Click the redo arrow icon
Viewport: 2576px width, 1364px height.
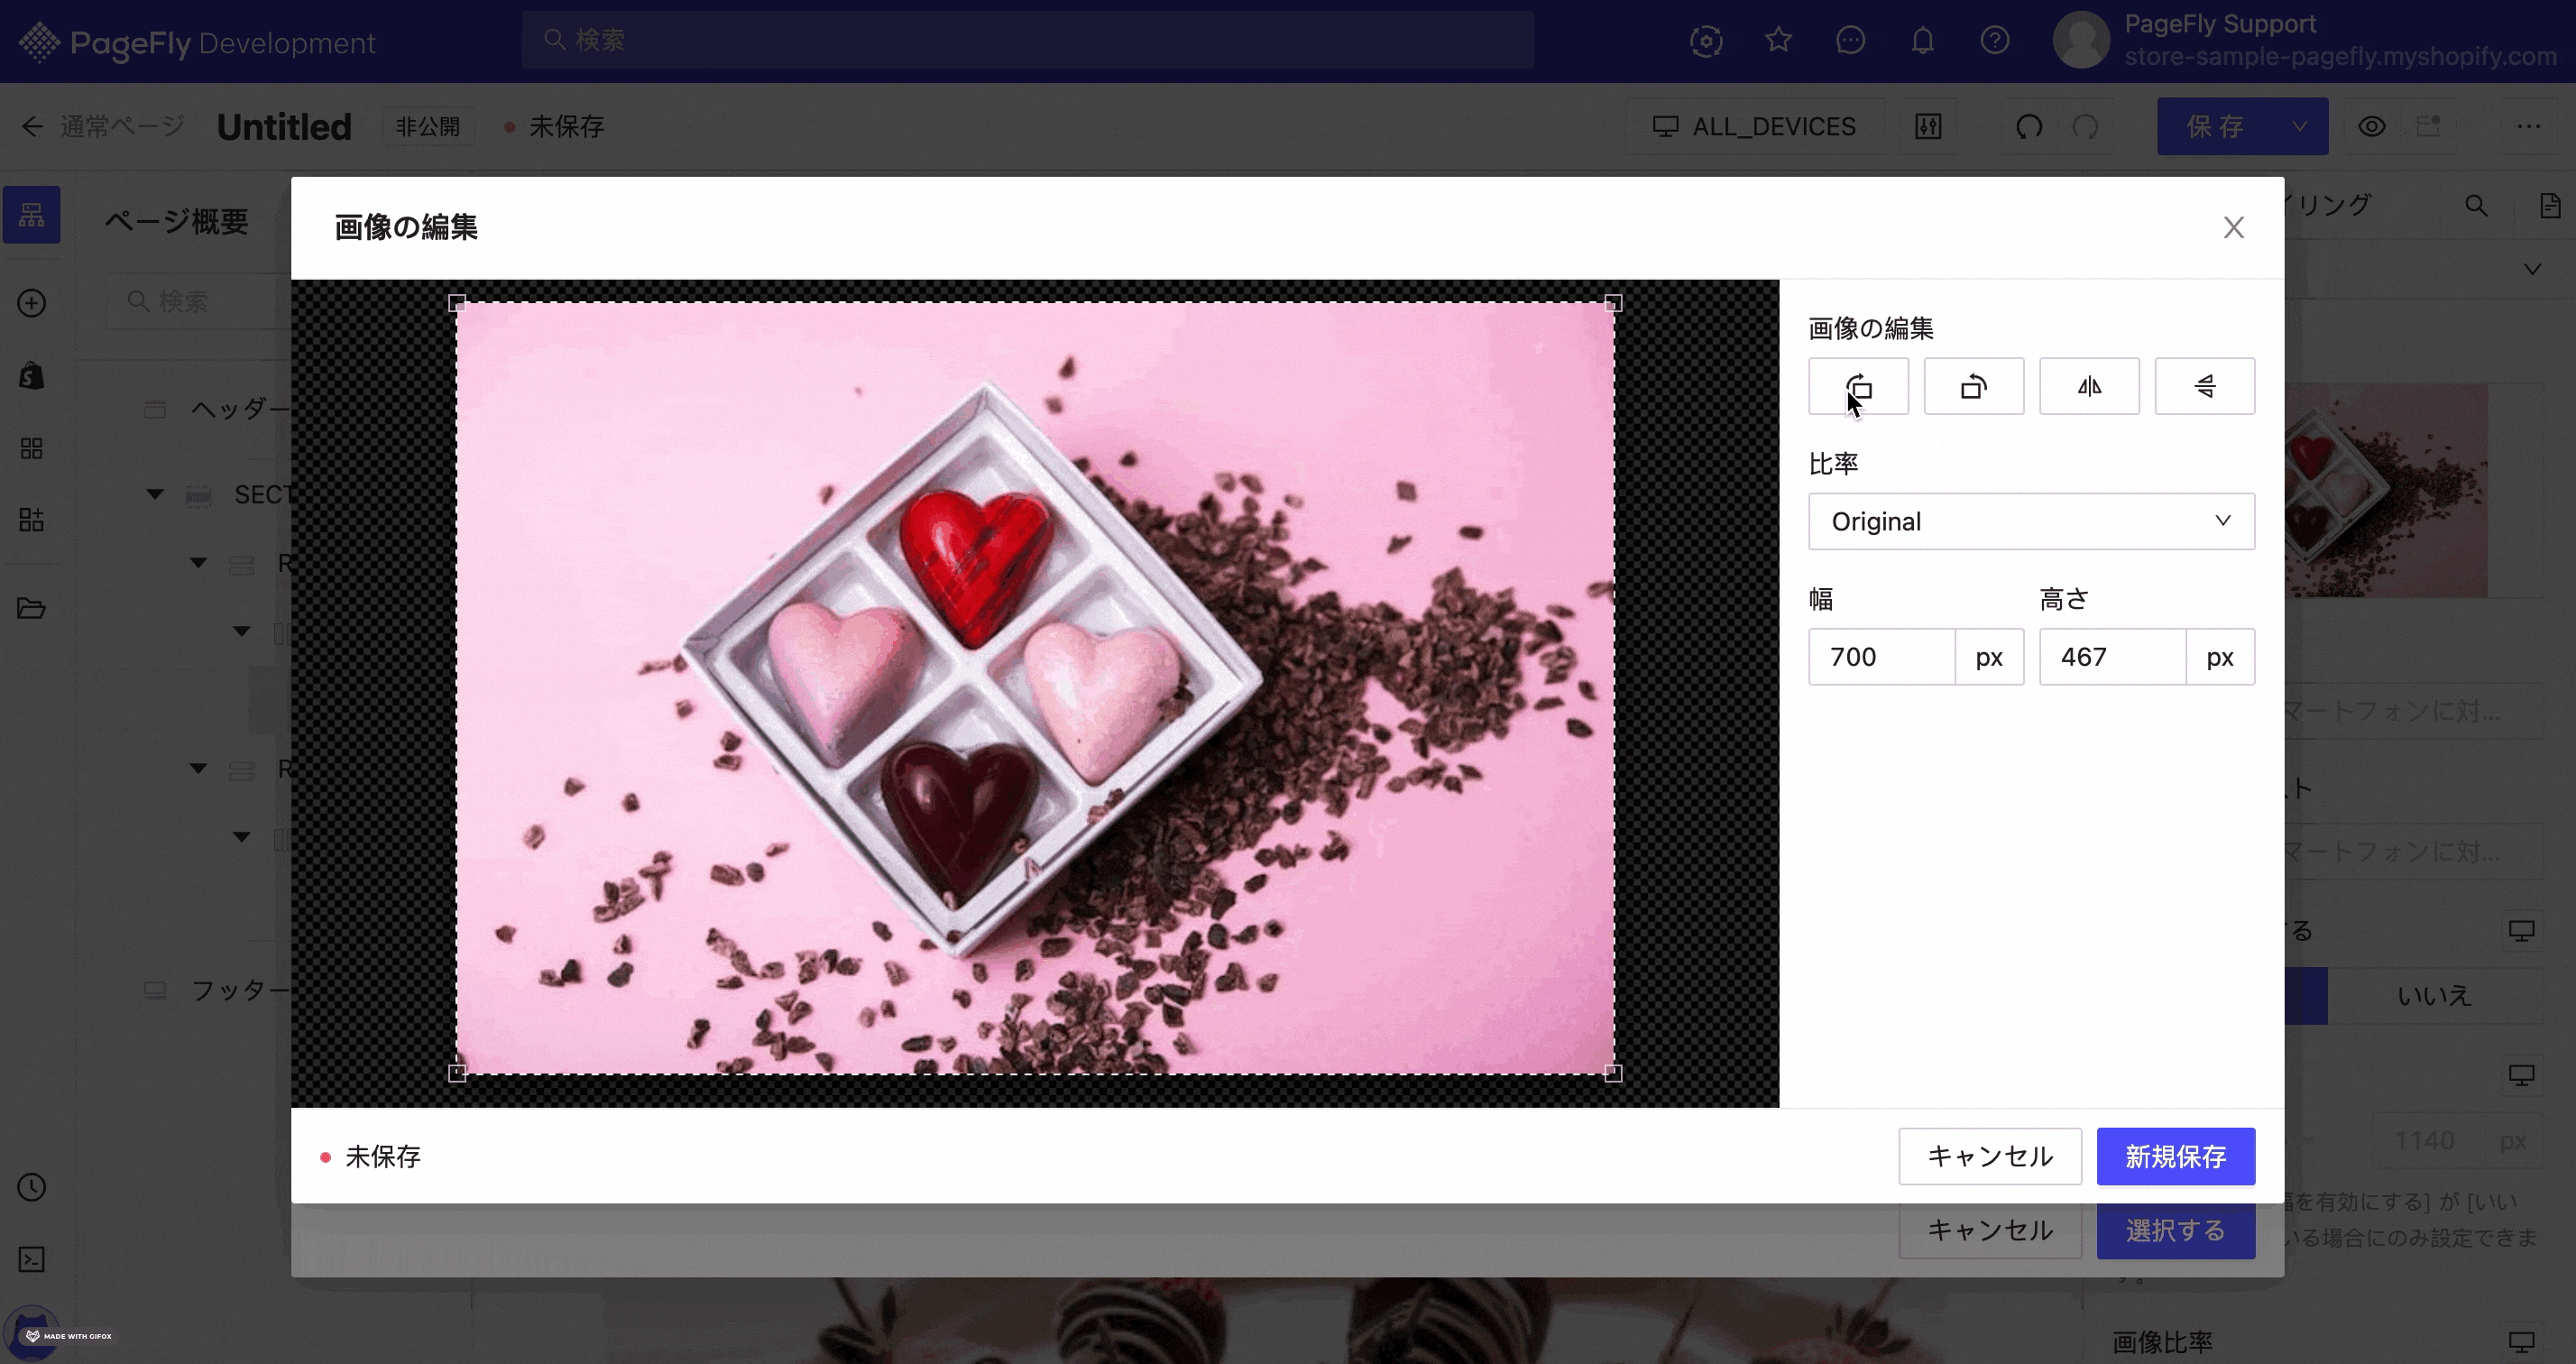[2085, 126]
